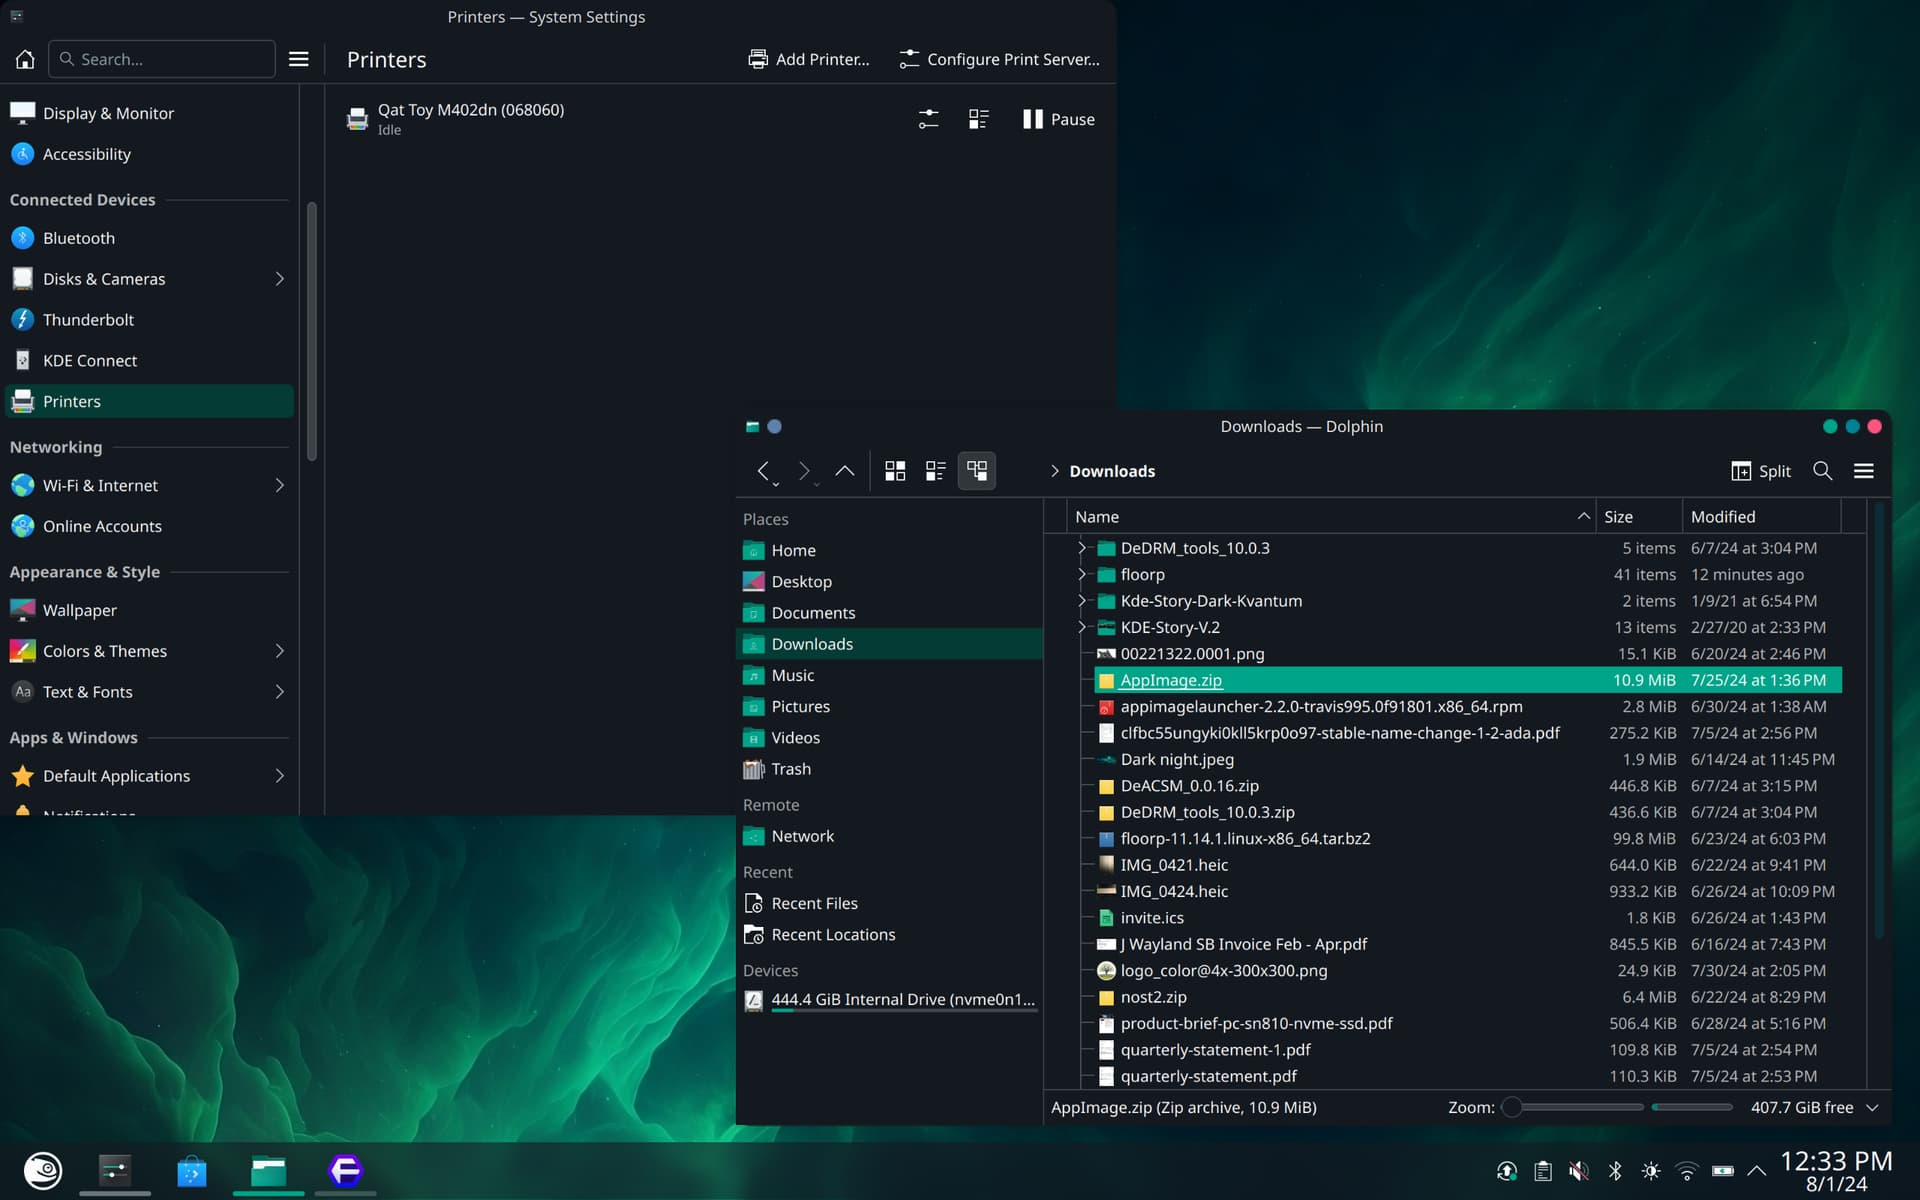Select Documents in Places panel
The image size is (1920, 1200).
point(812,613)
